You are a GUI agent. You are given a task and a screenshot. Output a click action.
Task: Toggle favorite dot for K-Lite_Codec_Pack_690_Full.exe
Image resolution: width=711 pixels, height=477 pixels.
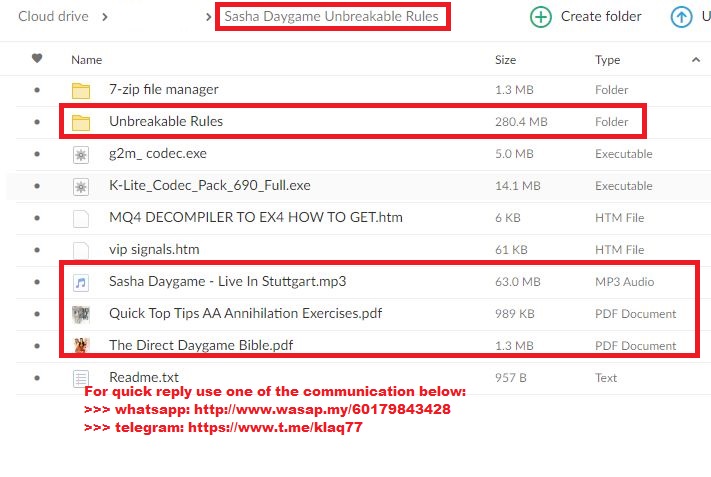[x=37, y=186]
